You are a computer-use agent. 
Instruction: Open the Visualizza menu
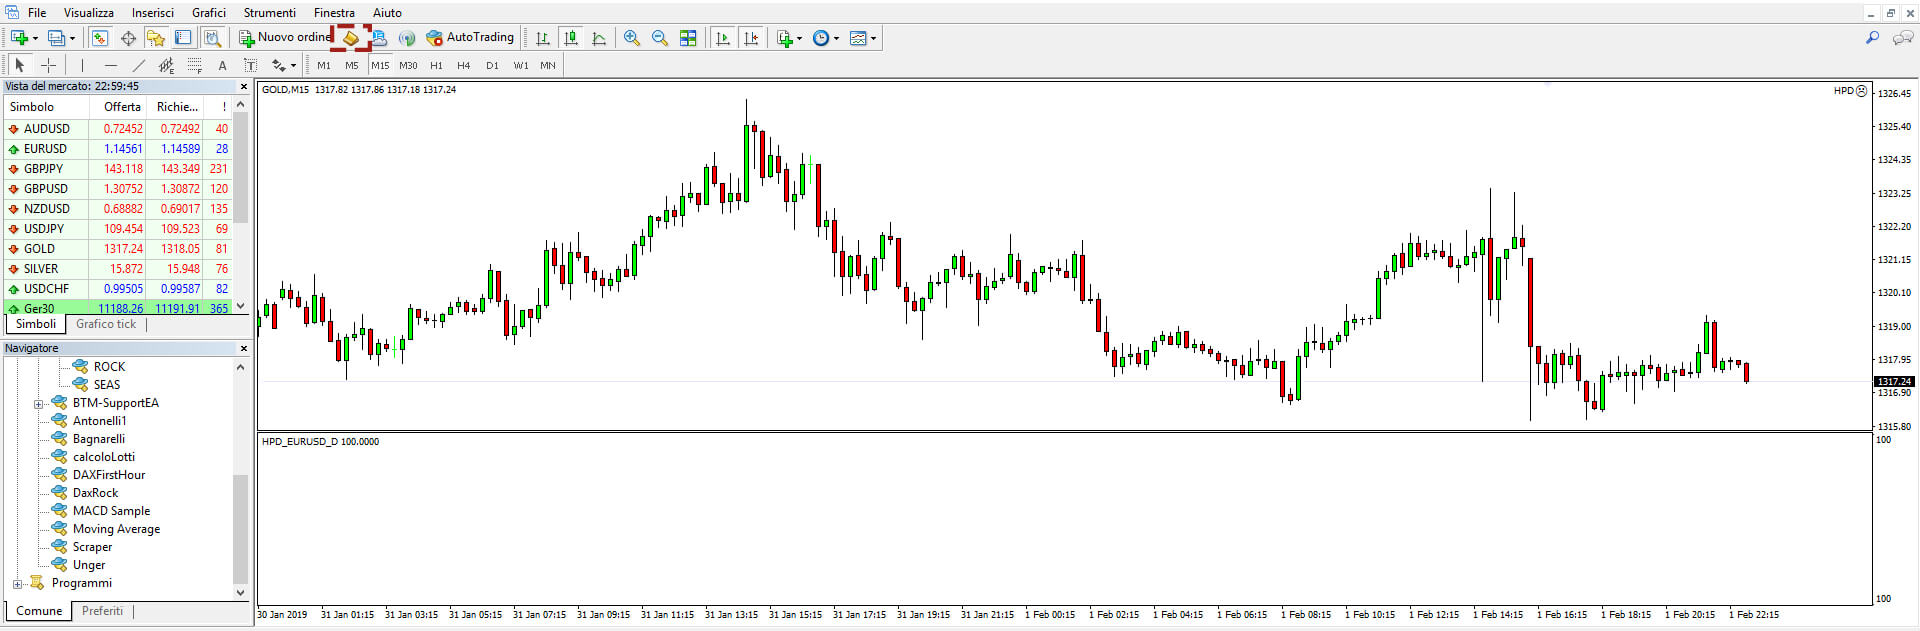click(x=88, y=13)
